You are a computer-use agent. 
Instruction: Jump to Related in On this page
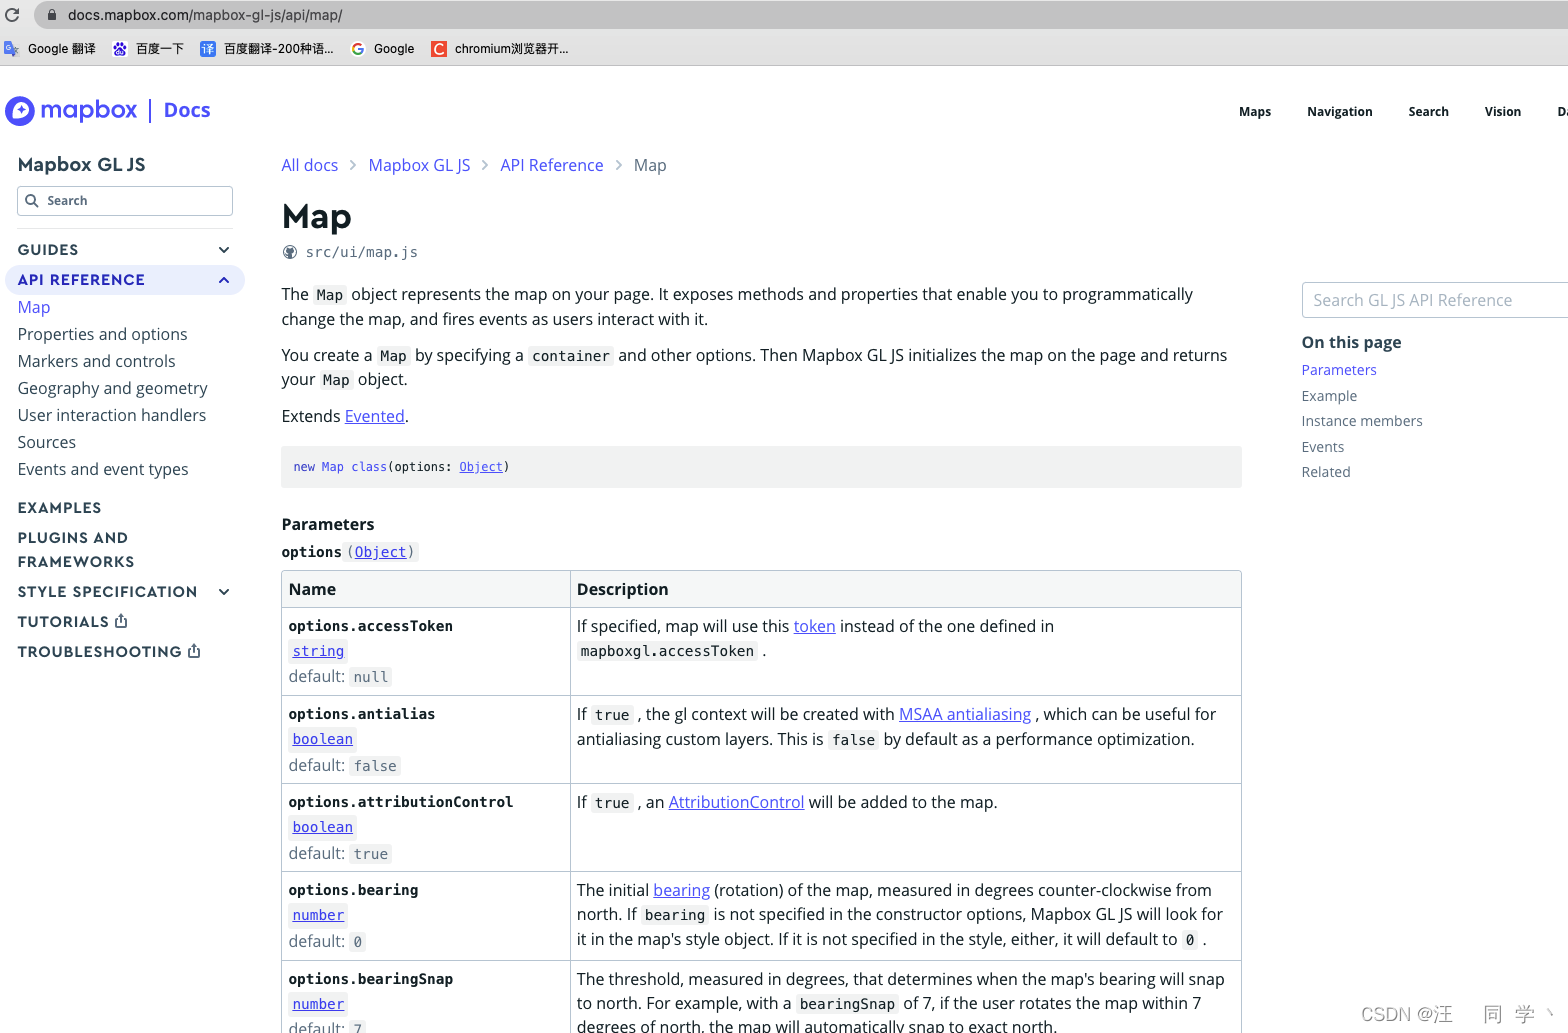point(1326,472)
